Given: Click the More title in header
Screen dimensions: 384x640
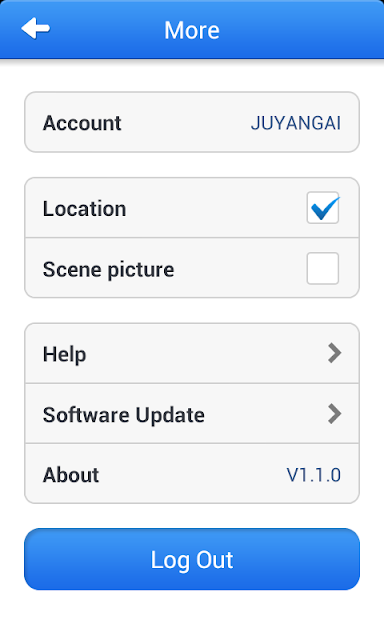Looking at the screenshot, I should pyautogui.click(x=192, y=30).
